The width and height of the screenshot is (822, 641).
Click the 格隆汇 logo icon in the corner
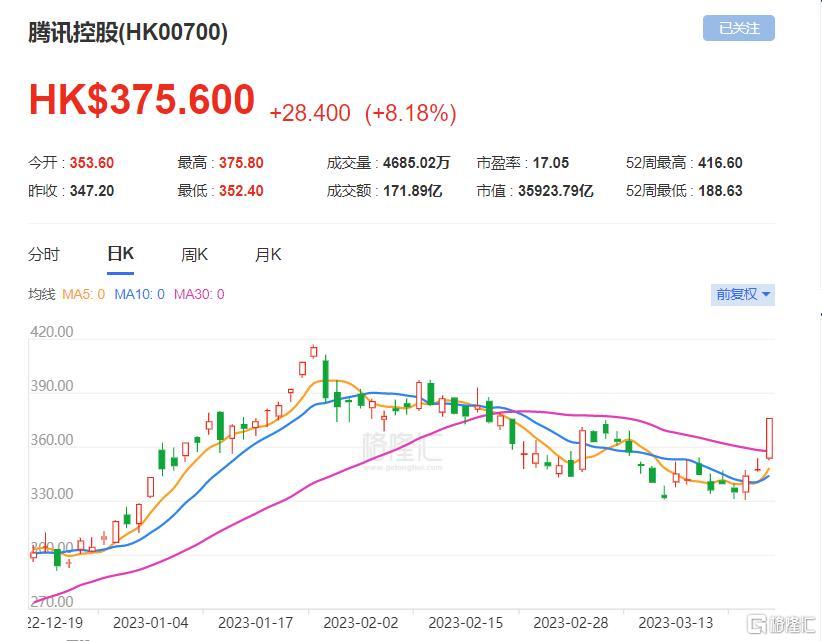[758, 624]
